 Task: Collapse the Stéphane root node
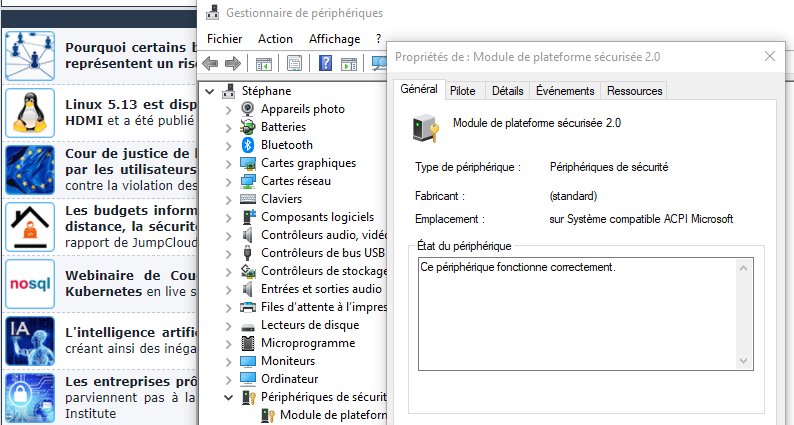209,92
